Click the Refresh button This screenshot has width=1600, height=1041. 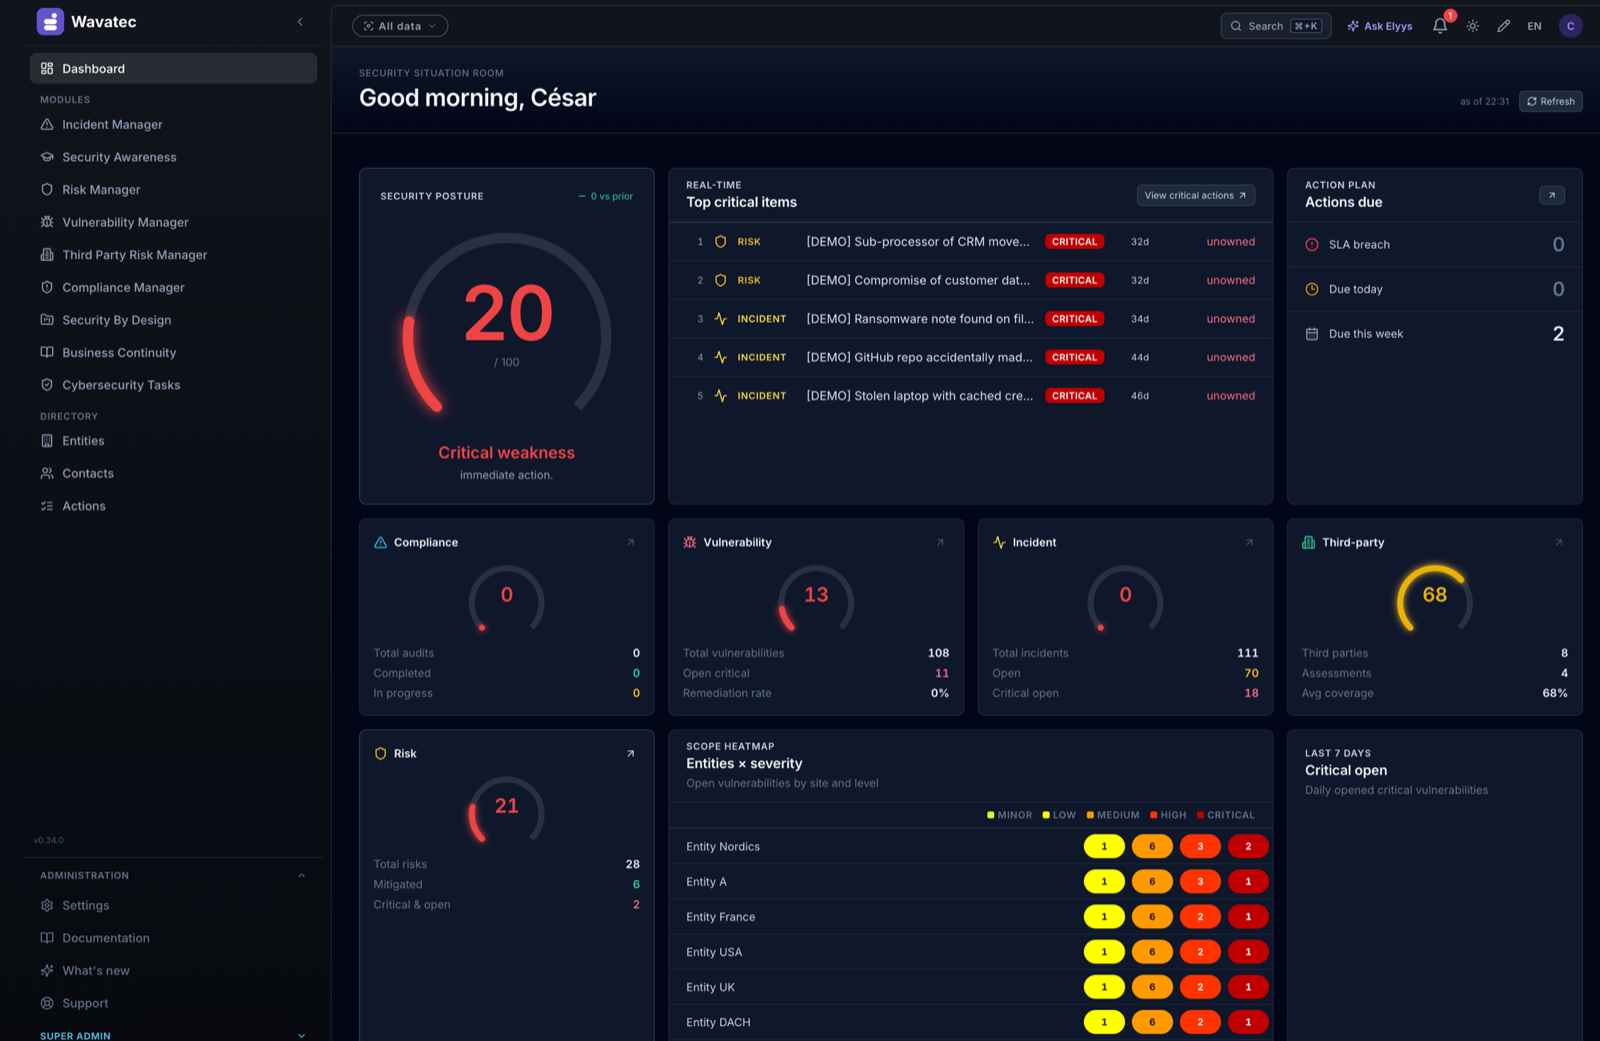(x=1551, y=101)
